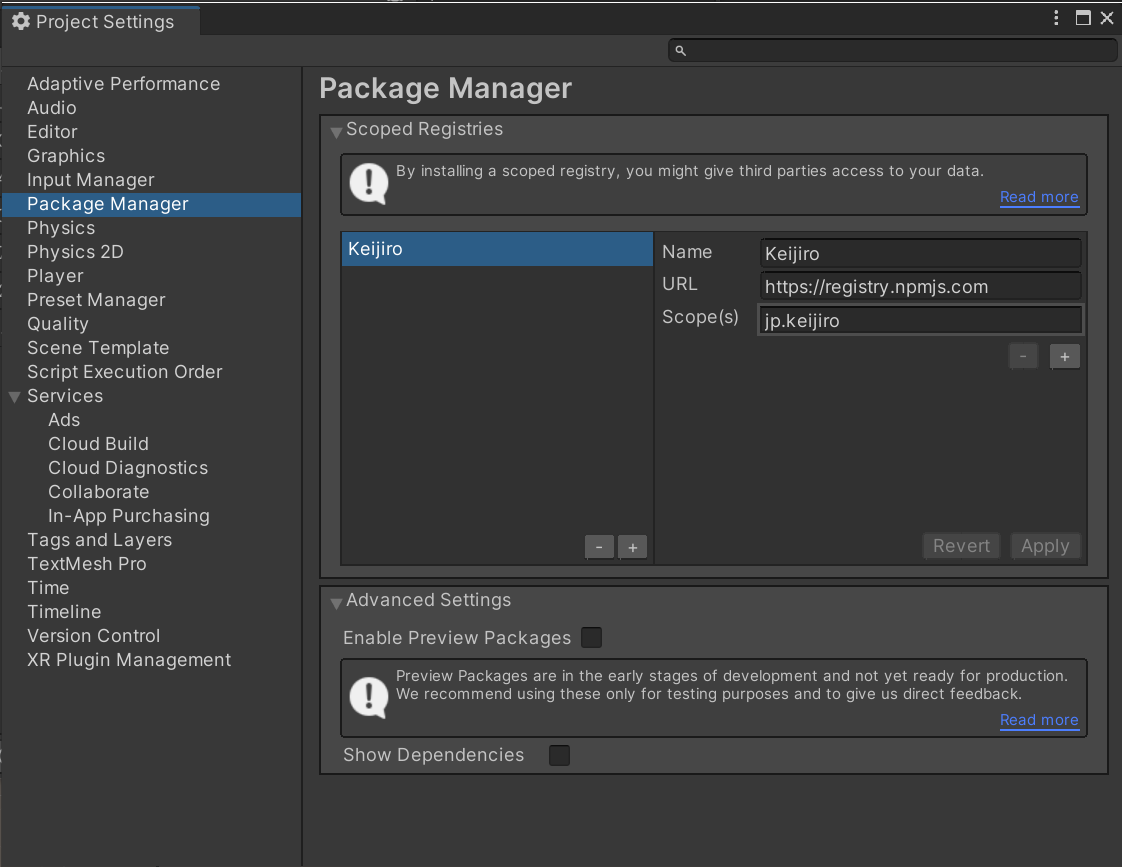
Task: Add a new scoped registry with the plus button
Action: click(x=632, y=547)
